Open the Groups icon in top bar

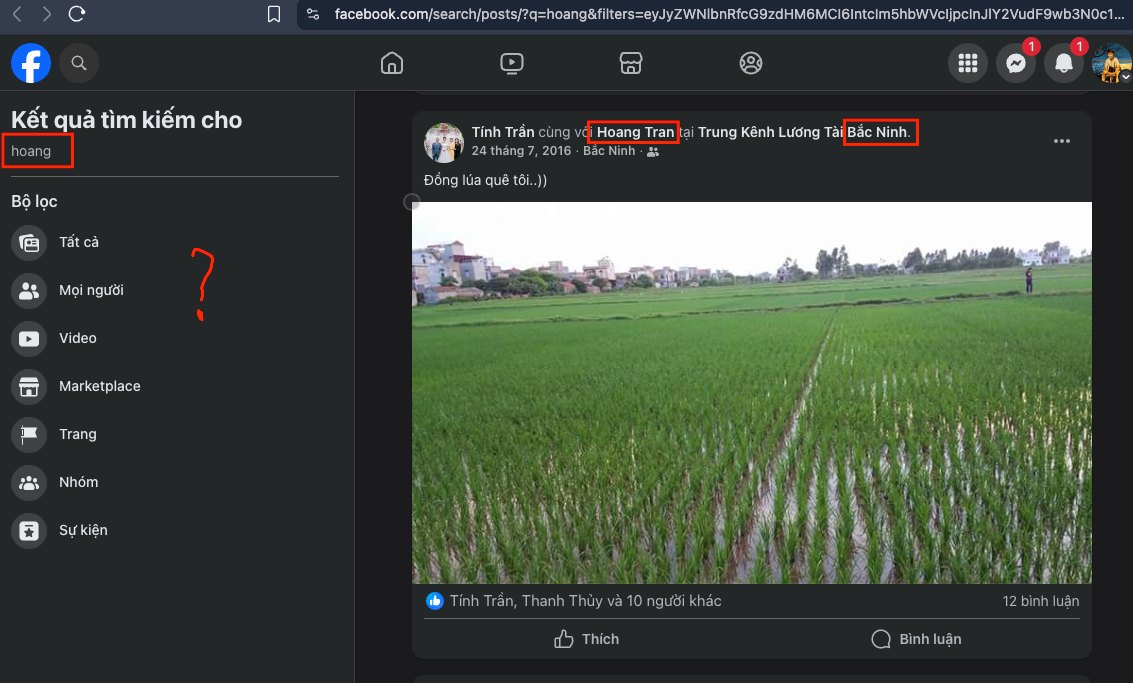751,63
